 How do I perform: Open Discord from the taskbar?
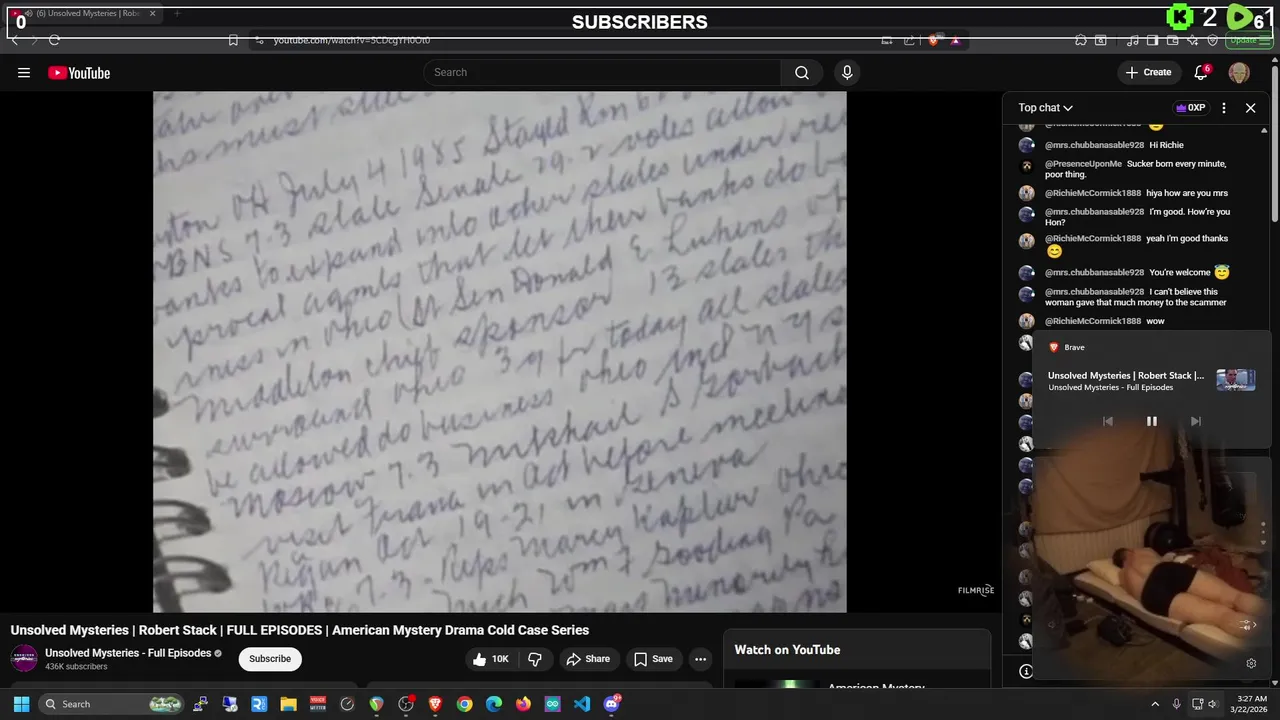point(612,704)
